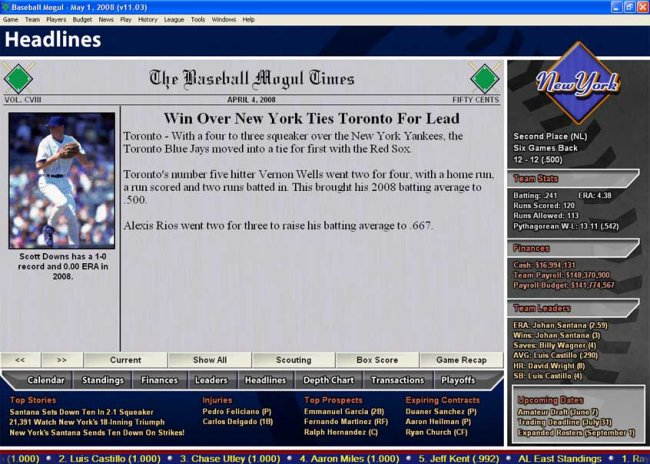
Task: Click the Current button
Action: tap(126, 360)
